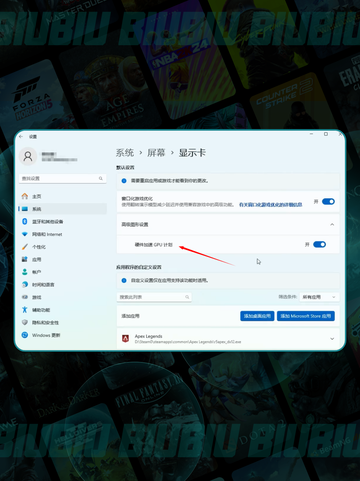Open 游戏 (Gaming) settings
Image resolution: width=360 pixels, height=481 pixels.
pos(62,297)
